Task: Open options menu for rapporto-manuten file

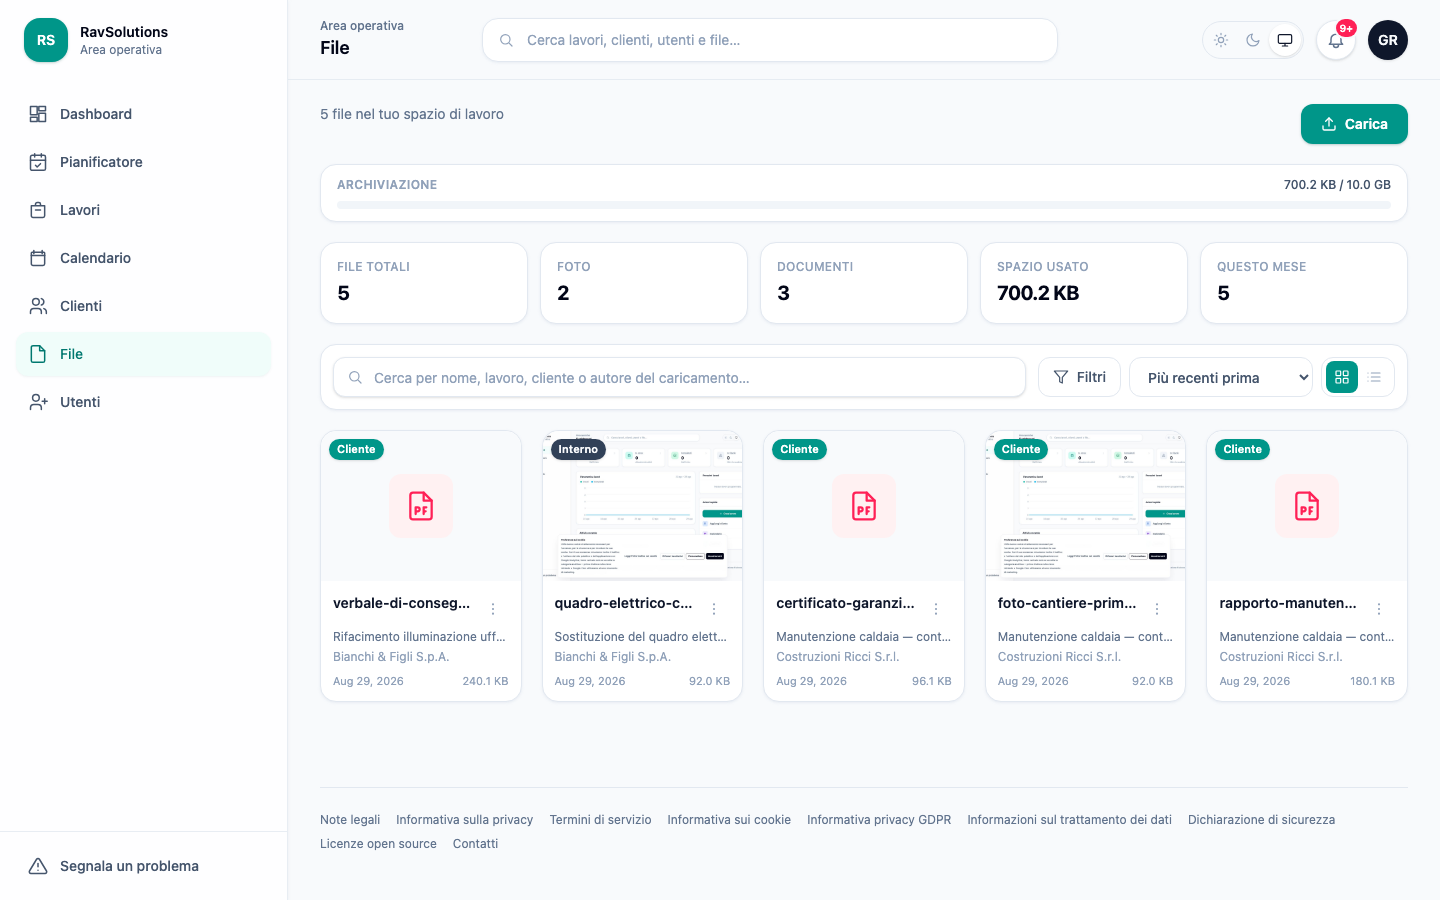Action: pos(1379,609)
